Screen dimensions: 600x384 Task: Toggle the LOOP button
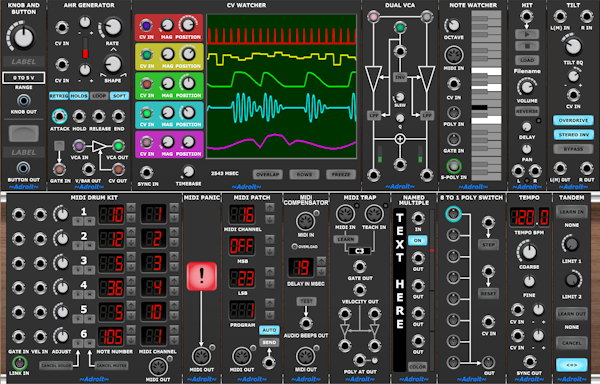point(99,96)
